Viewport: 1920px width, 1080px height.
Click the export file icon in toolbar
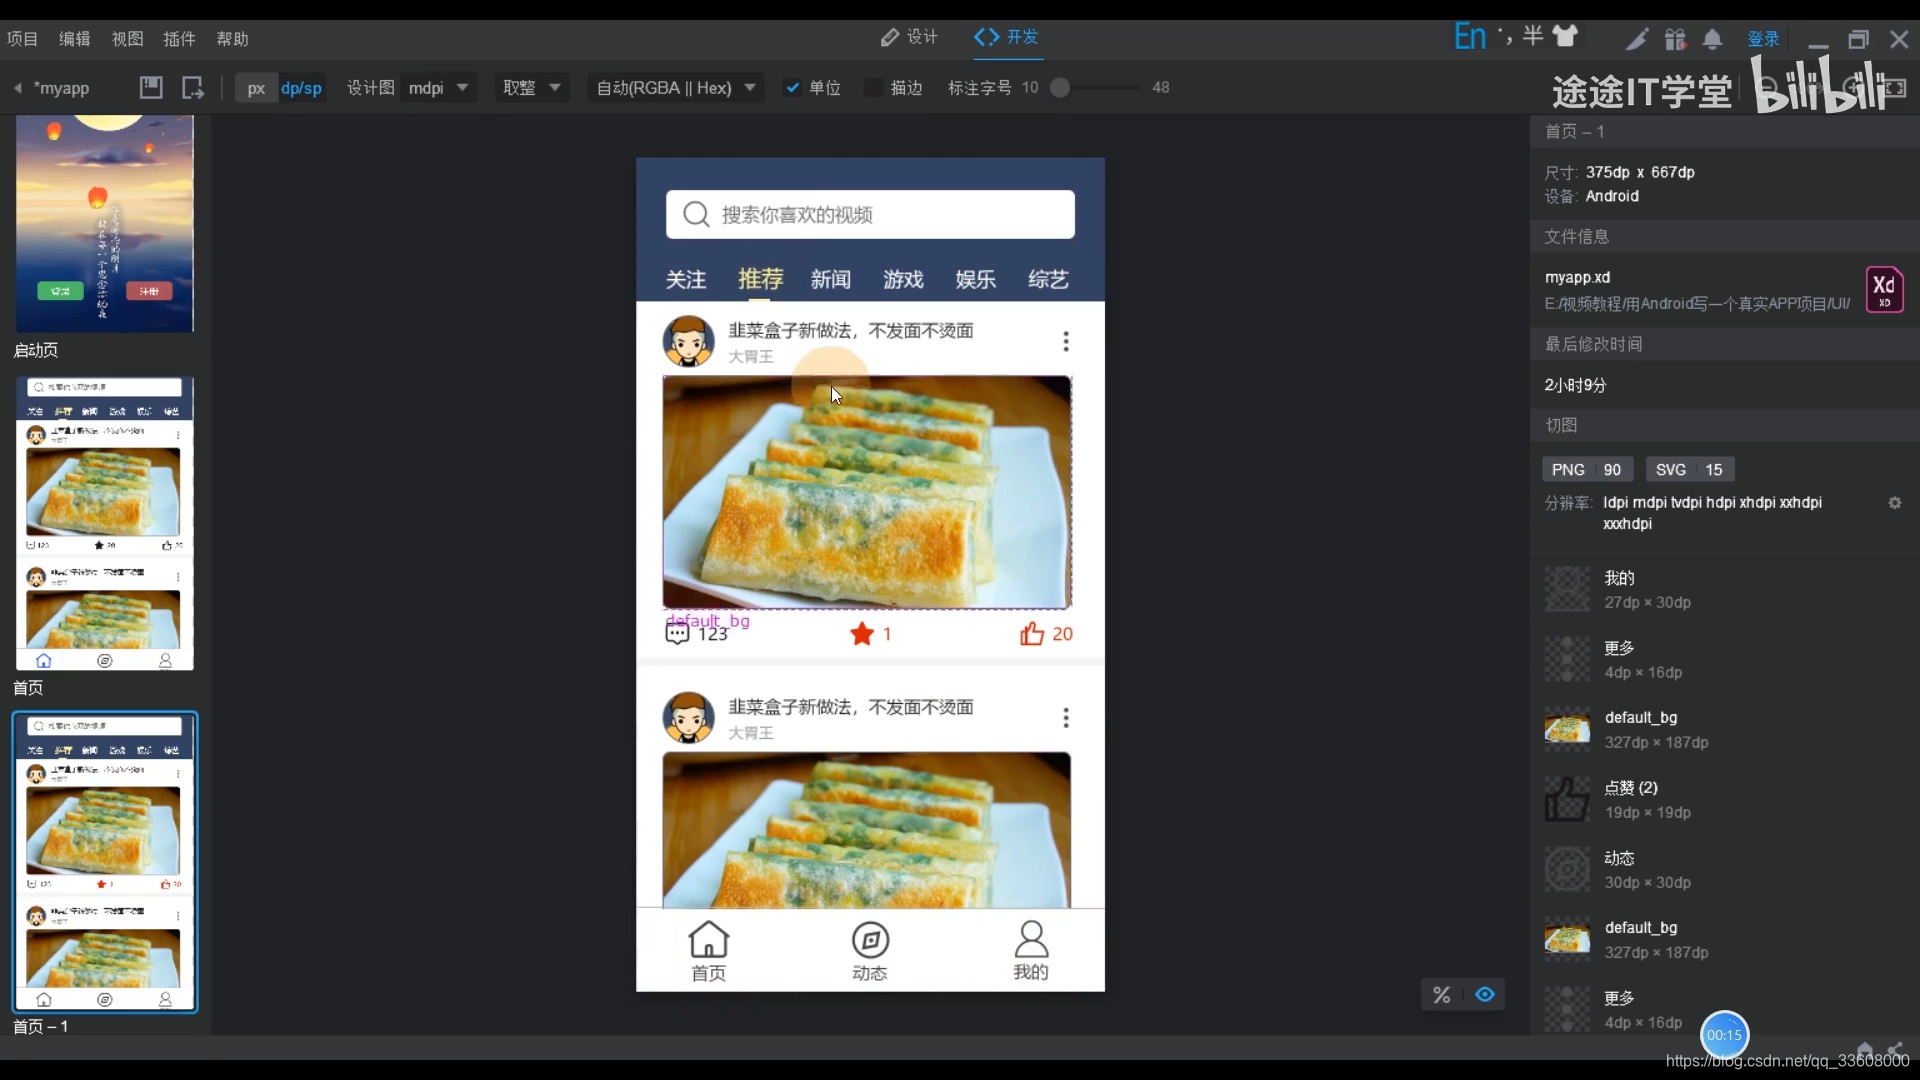tap(193, 88)
